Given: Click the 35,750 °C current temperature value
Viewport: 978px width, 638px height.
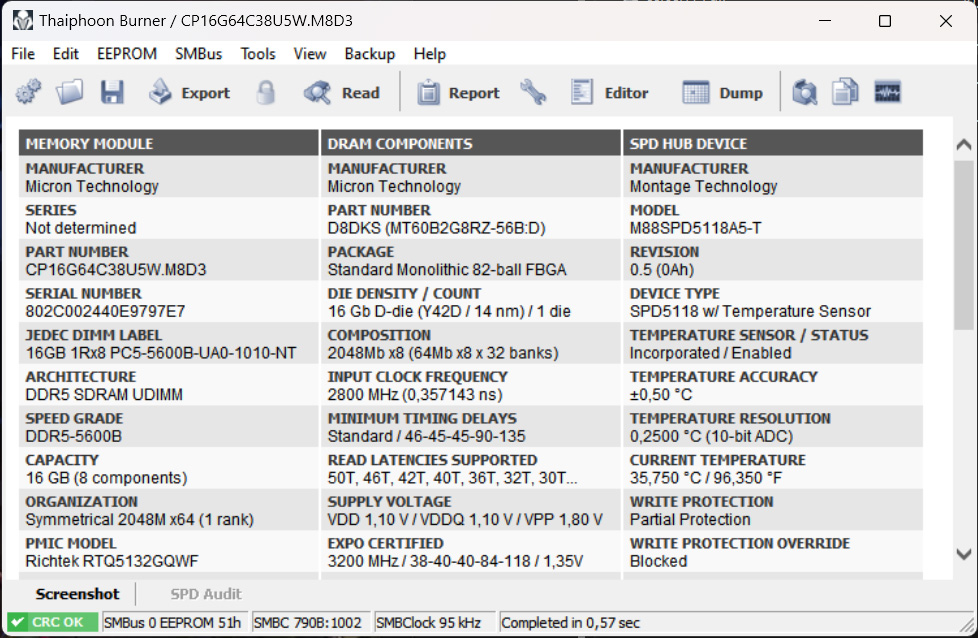Looking at the screenshot, I should tap(705, 478).
